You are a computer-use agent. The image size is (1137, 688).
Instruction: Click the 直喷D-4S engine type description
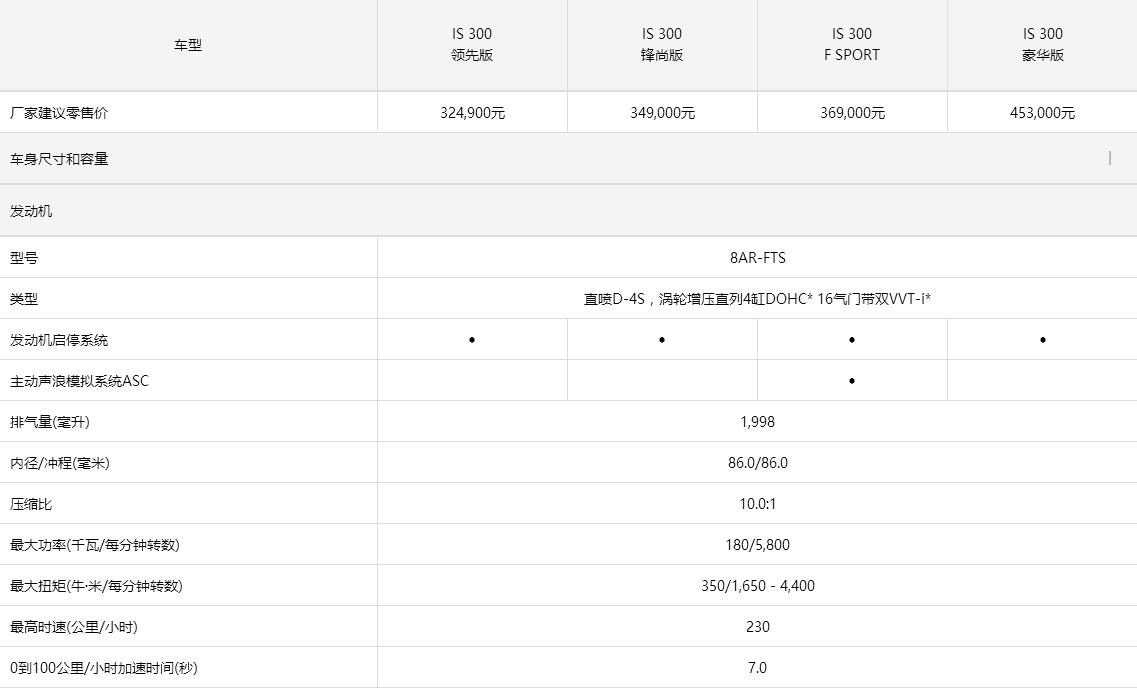[x=758, y=299]
